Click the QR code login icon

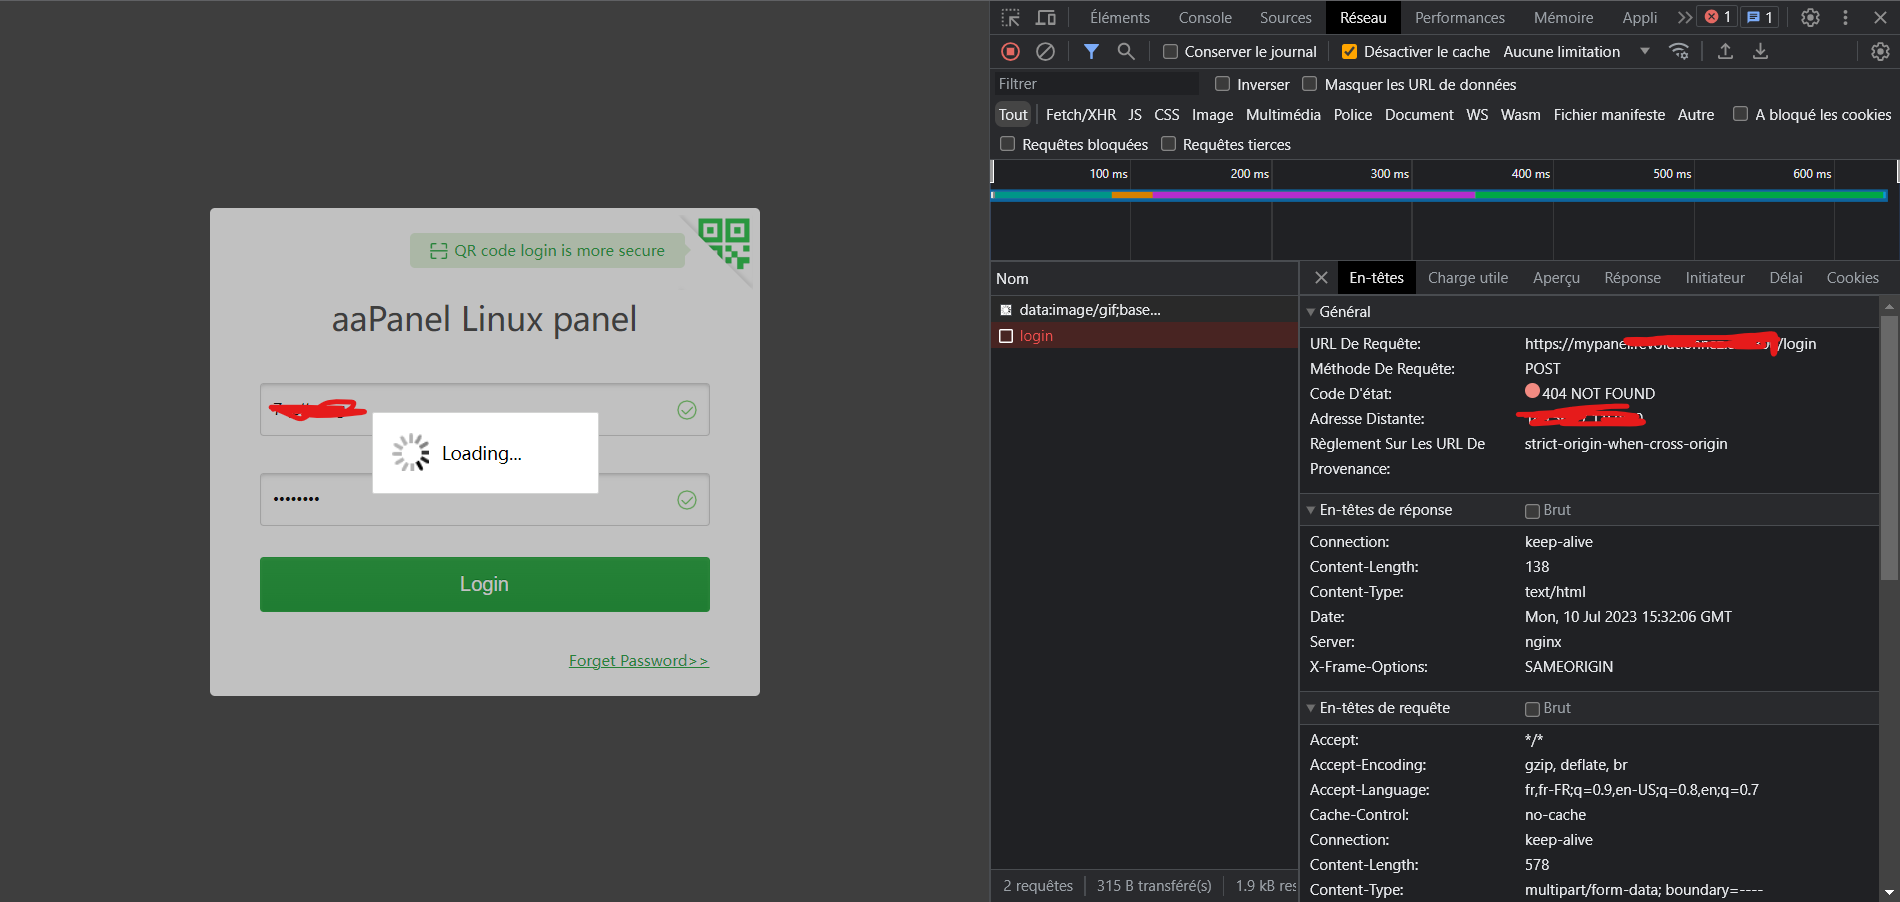(724, 244)
